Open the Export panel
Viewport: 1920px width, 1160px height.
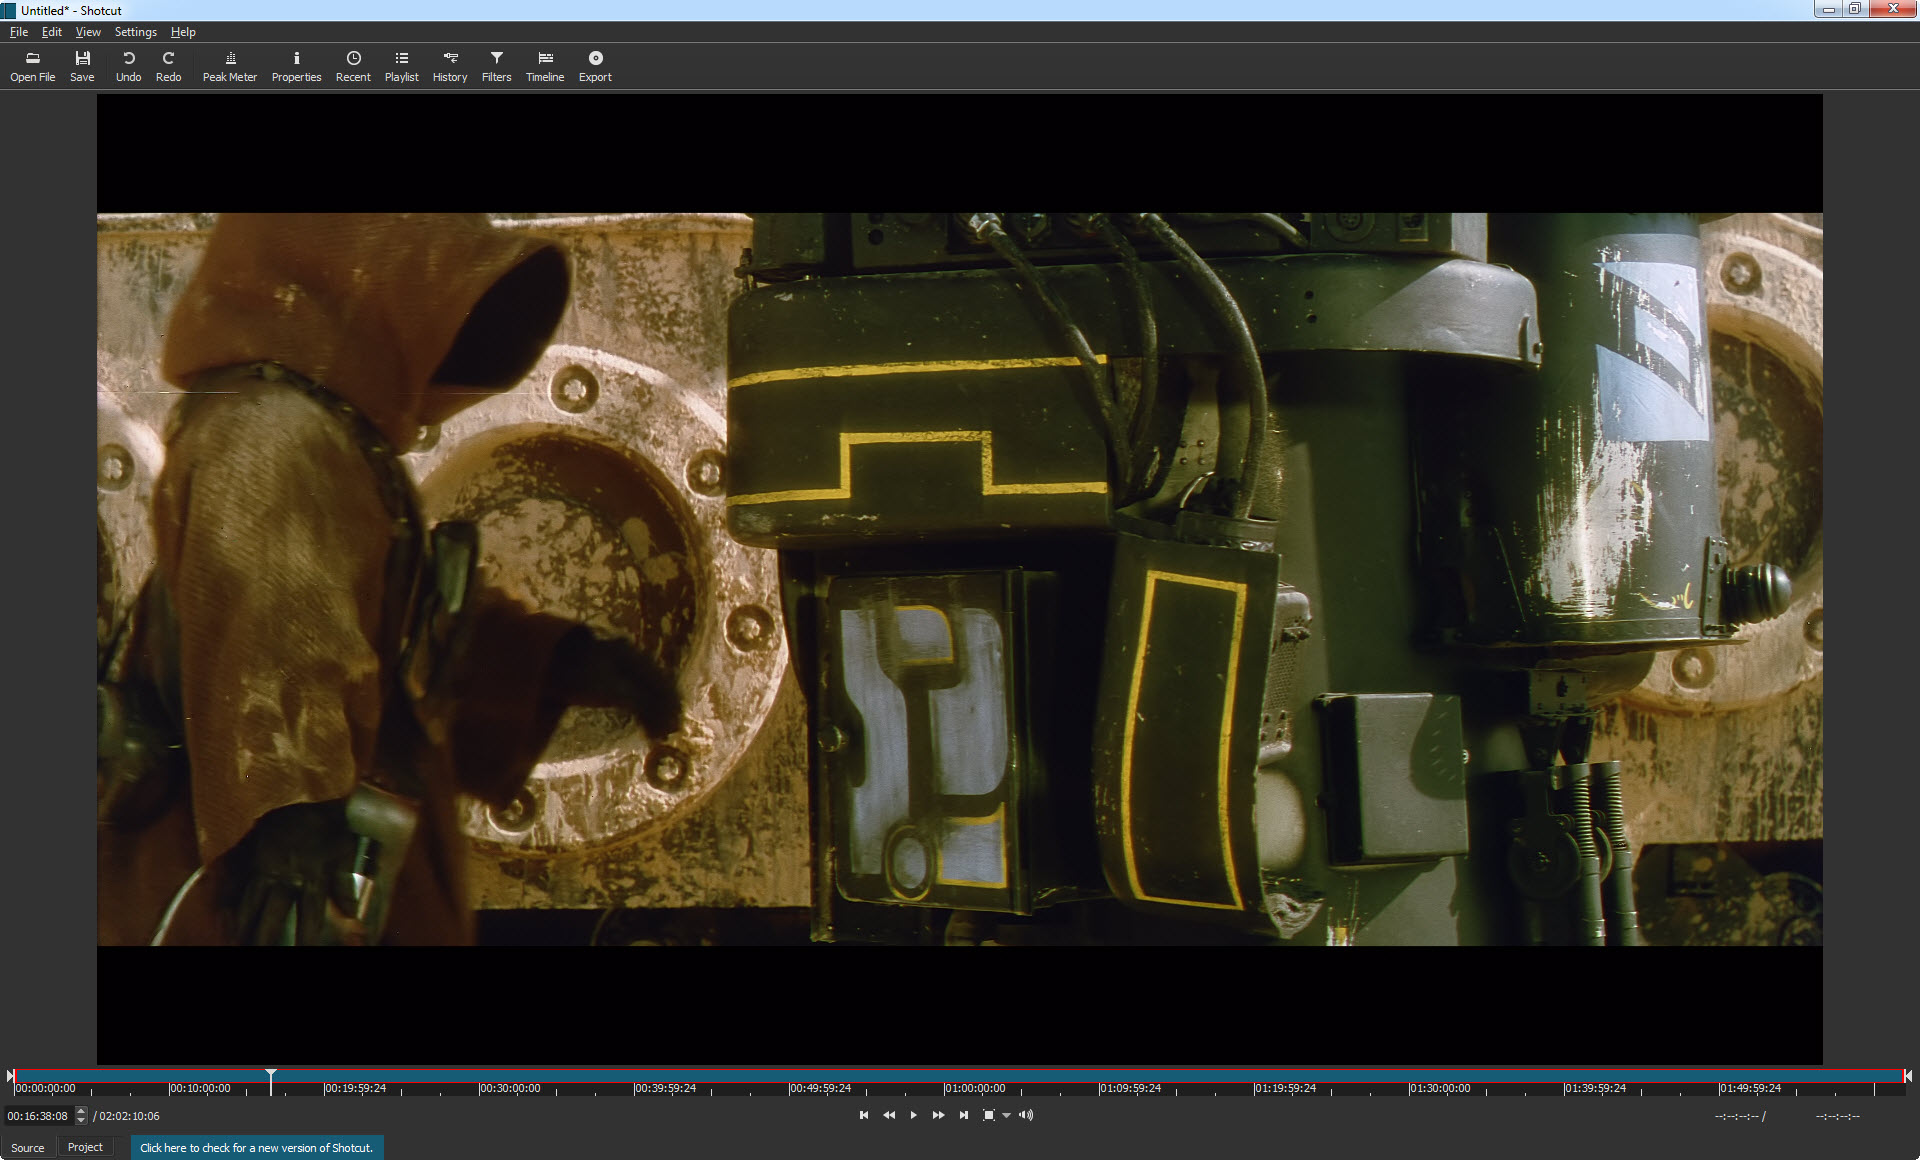click(x=595, y=66)
